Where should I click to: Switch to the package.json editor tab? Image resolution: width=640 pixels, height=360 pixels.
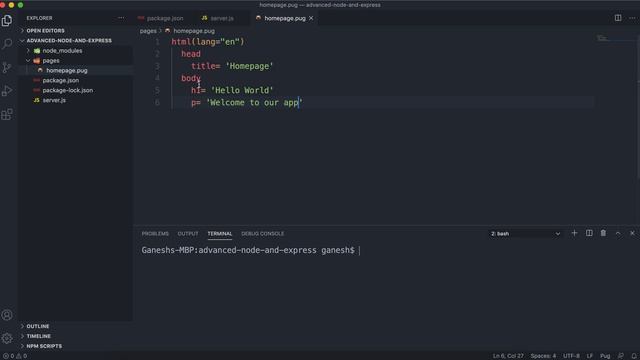coord(161,18)
